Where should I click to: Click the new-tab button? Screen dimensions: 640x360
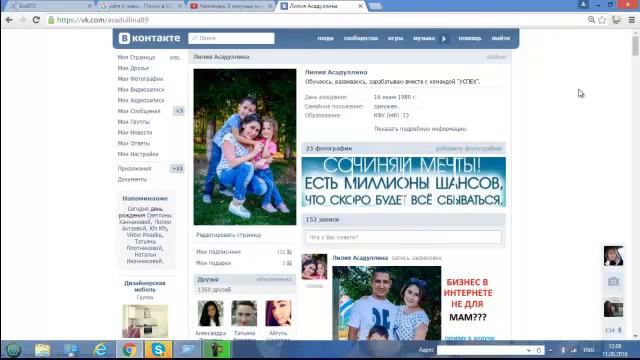[x=375, y=6]
